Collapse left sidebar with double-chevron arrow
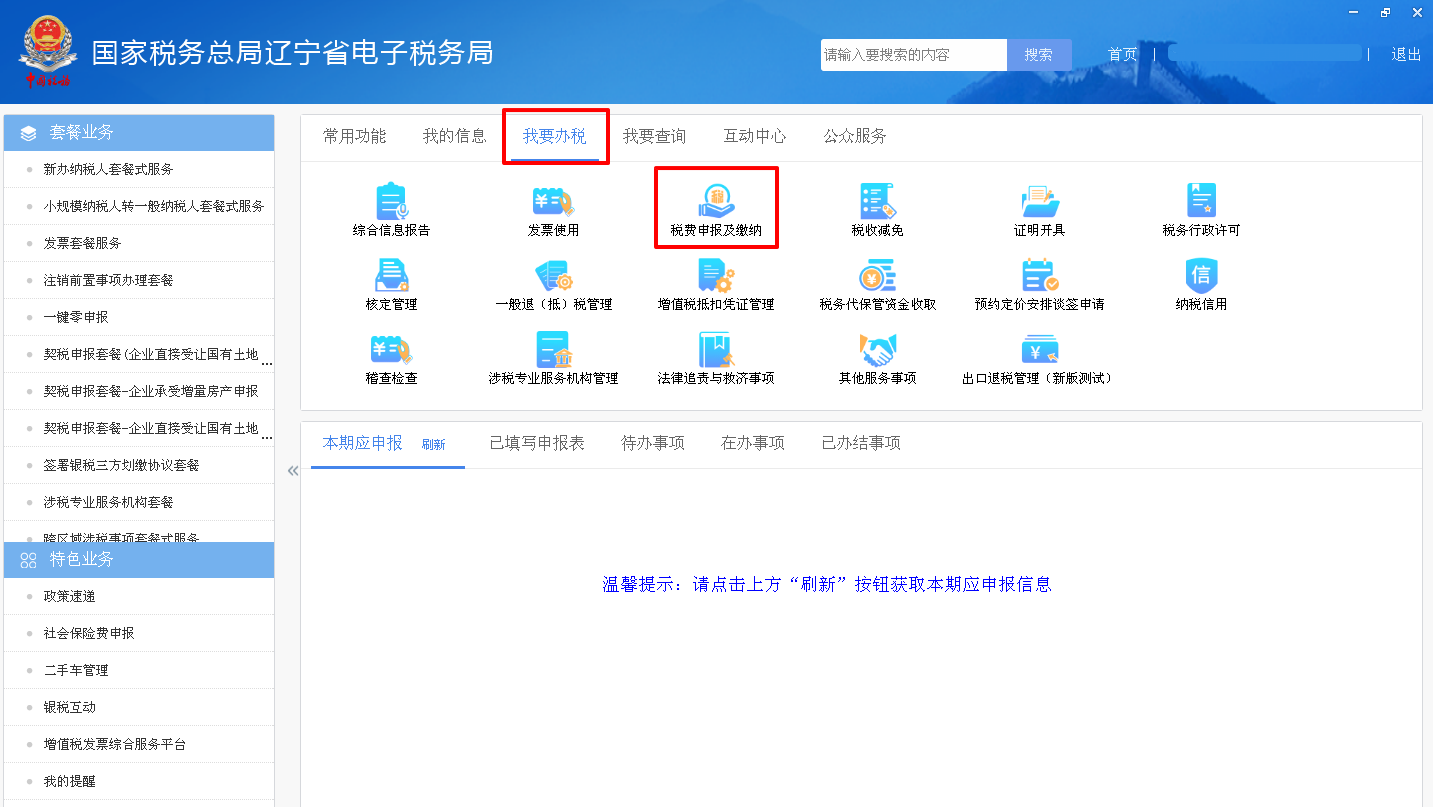 coord(293,471)
